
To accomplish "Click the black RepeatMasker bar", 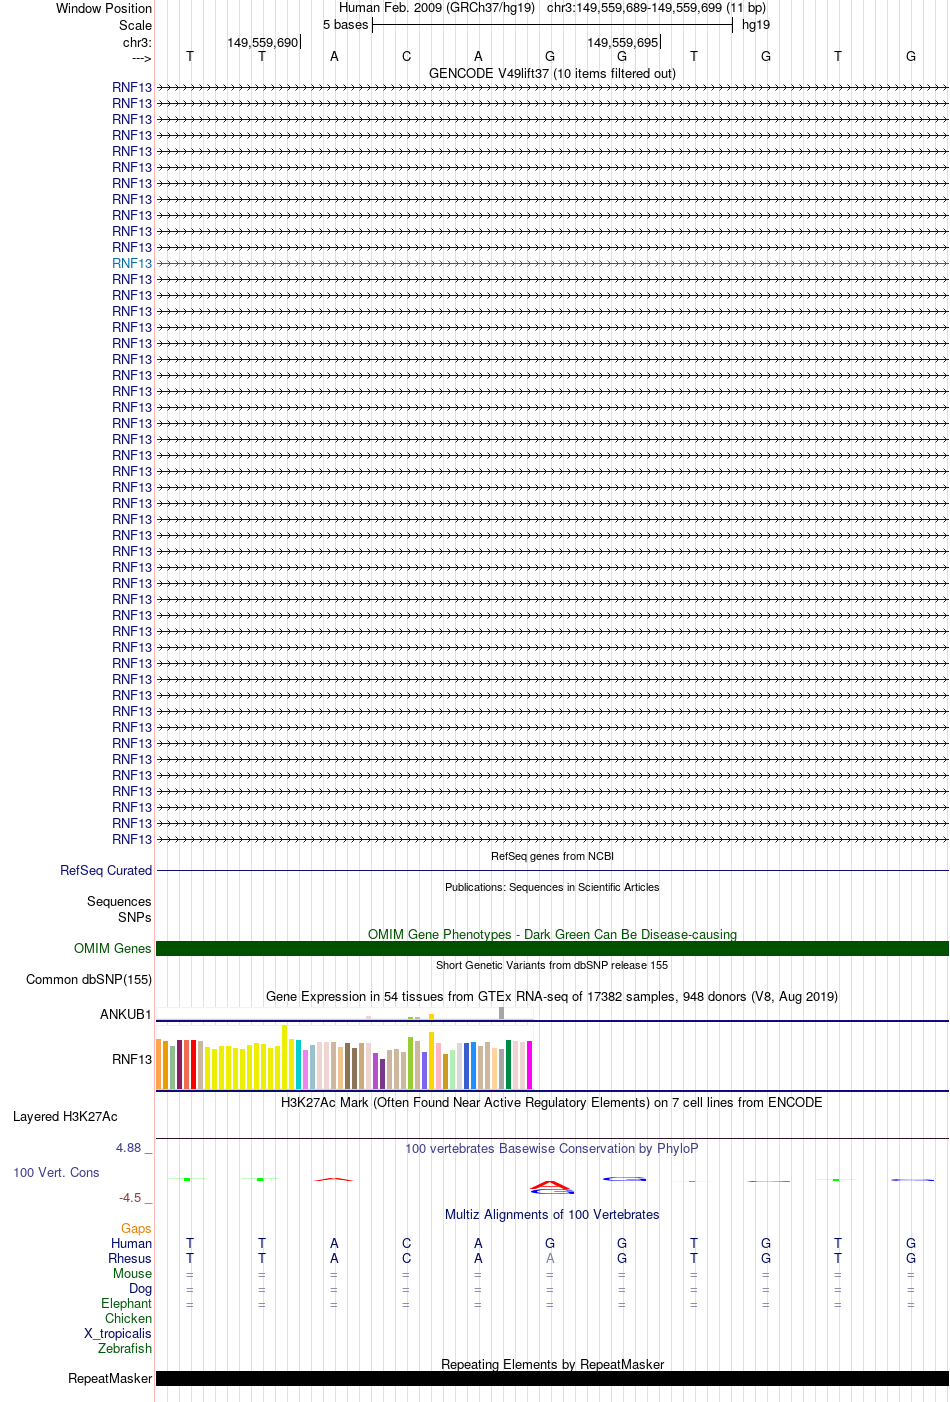I will pos(552,1378).
